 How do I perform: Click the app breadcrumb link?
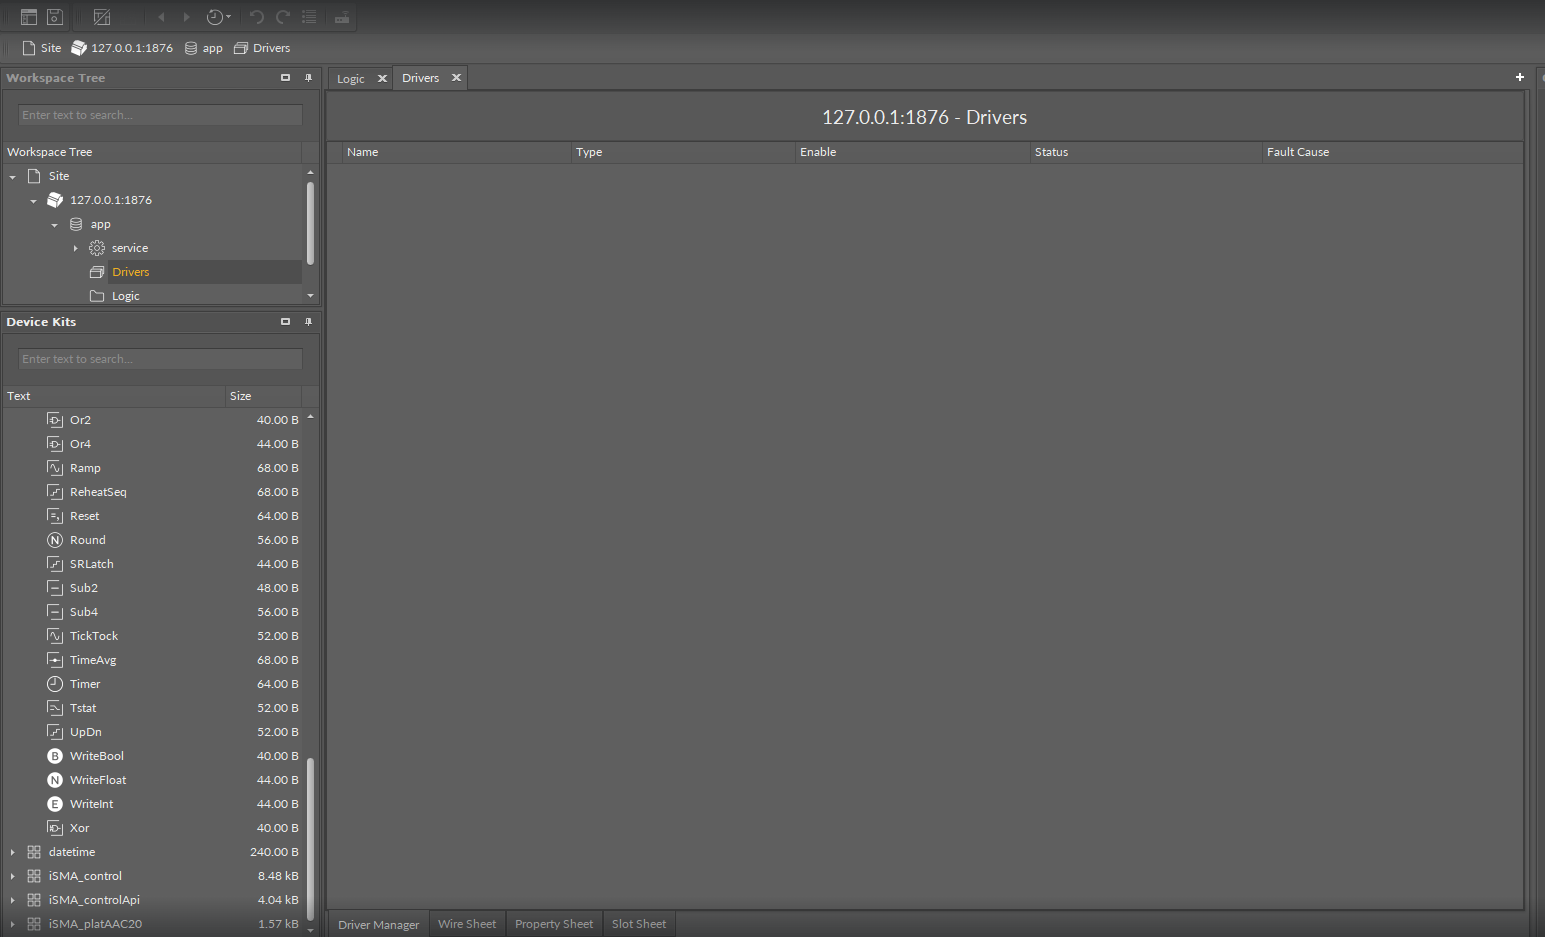tap(212, 48)
